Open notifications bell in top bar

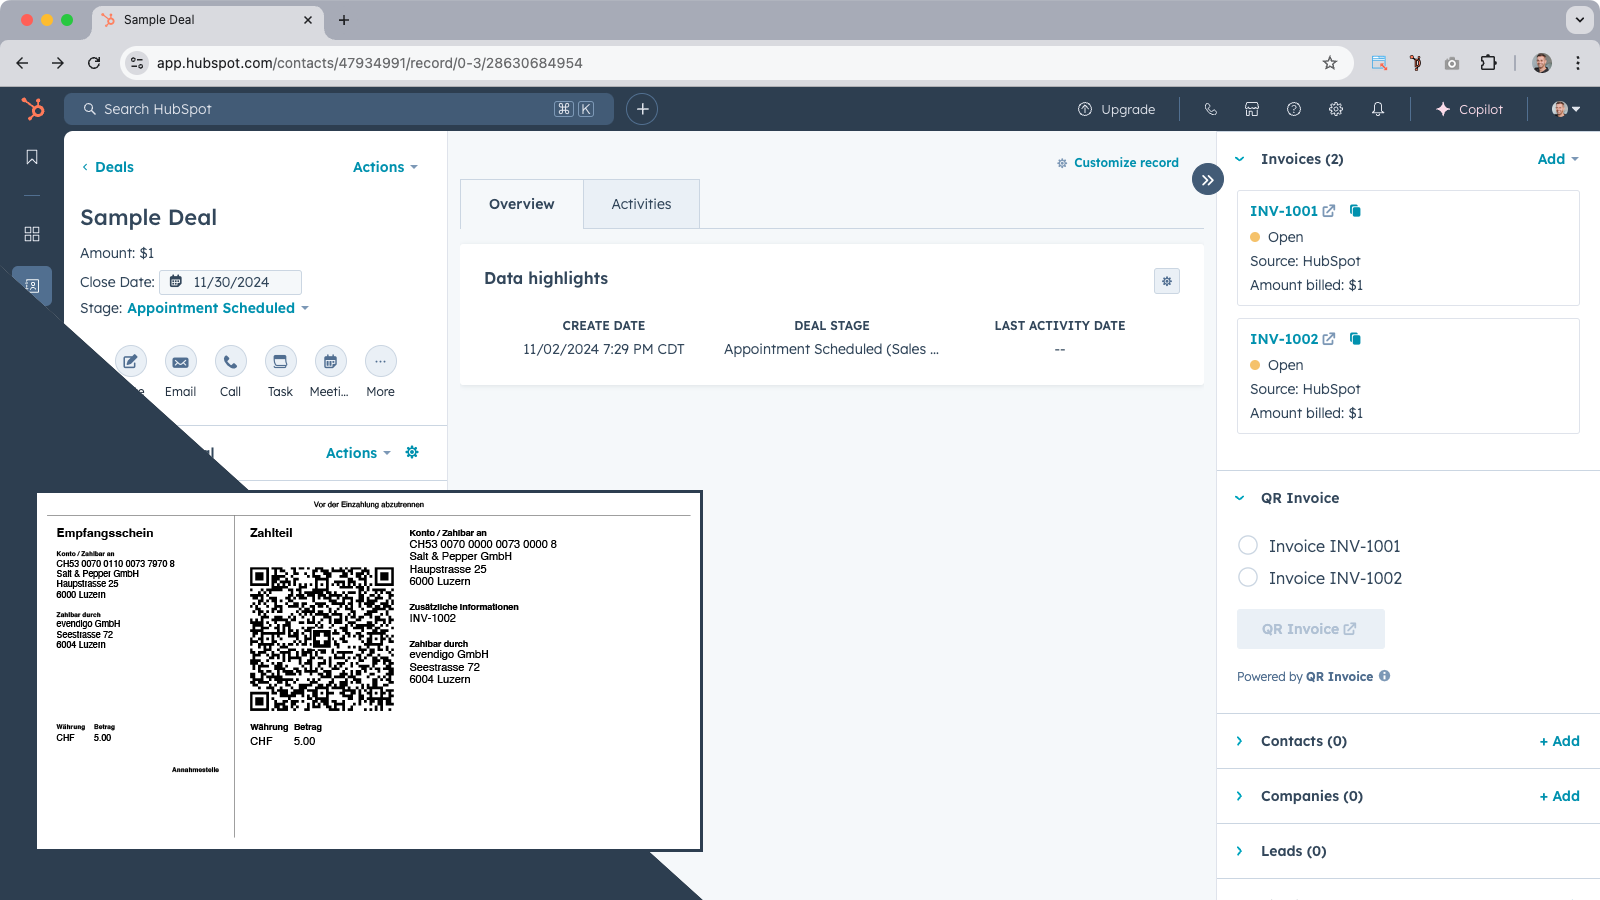tap(1377, 109)
